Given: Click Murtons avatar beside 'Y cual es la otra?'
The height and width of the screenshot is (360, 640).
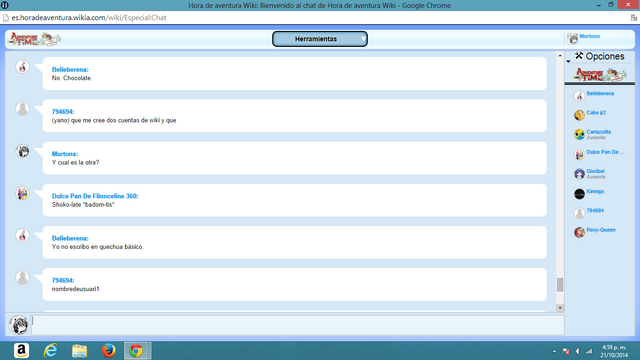Looking at the screenshot, I should [x=22, y=151].
